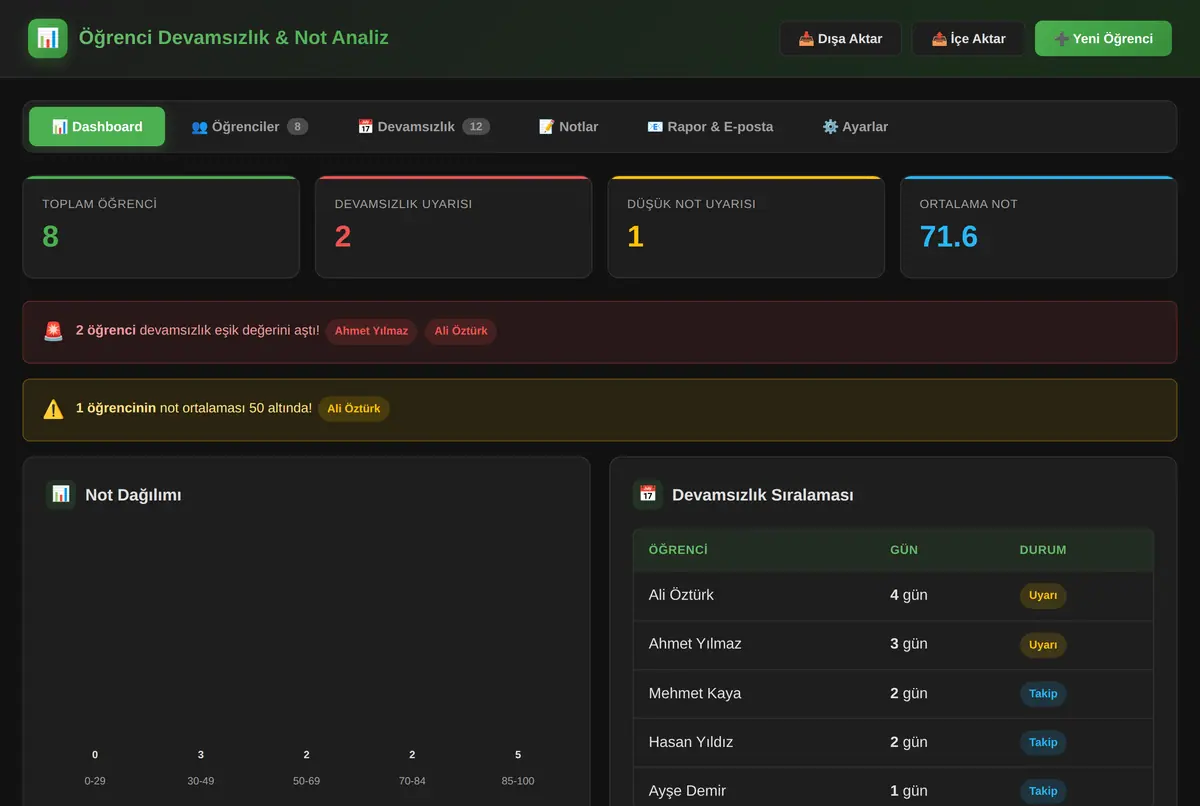The image size is (1200, 806).
Task: Open the Dashboard tab
Action: [97, 127]
